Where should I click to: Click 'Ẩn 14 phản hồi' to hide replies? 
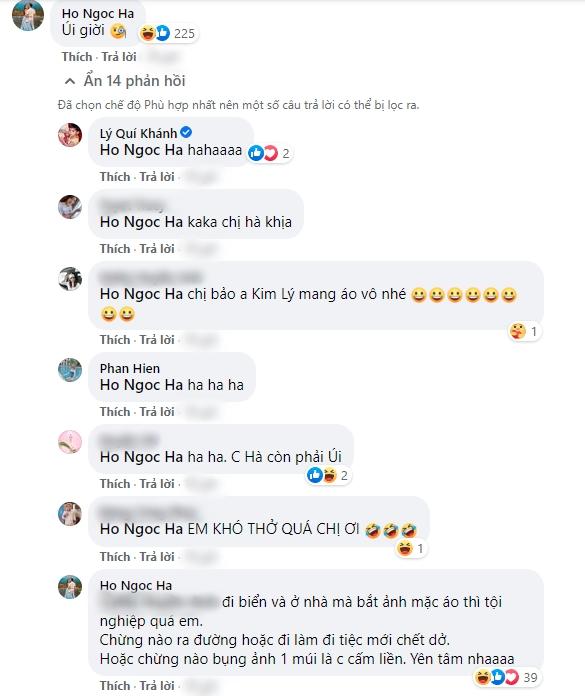134,81
